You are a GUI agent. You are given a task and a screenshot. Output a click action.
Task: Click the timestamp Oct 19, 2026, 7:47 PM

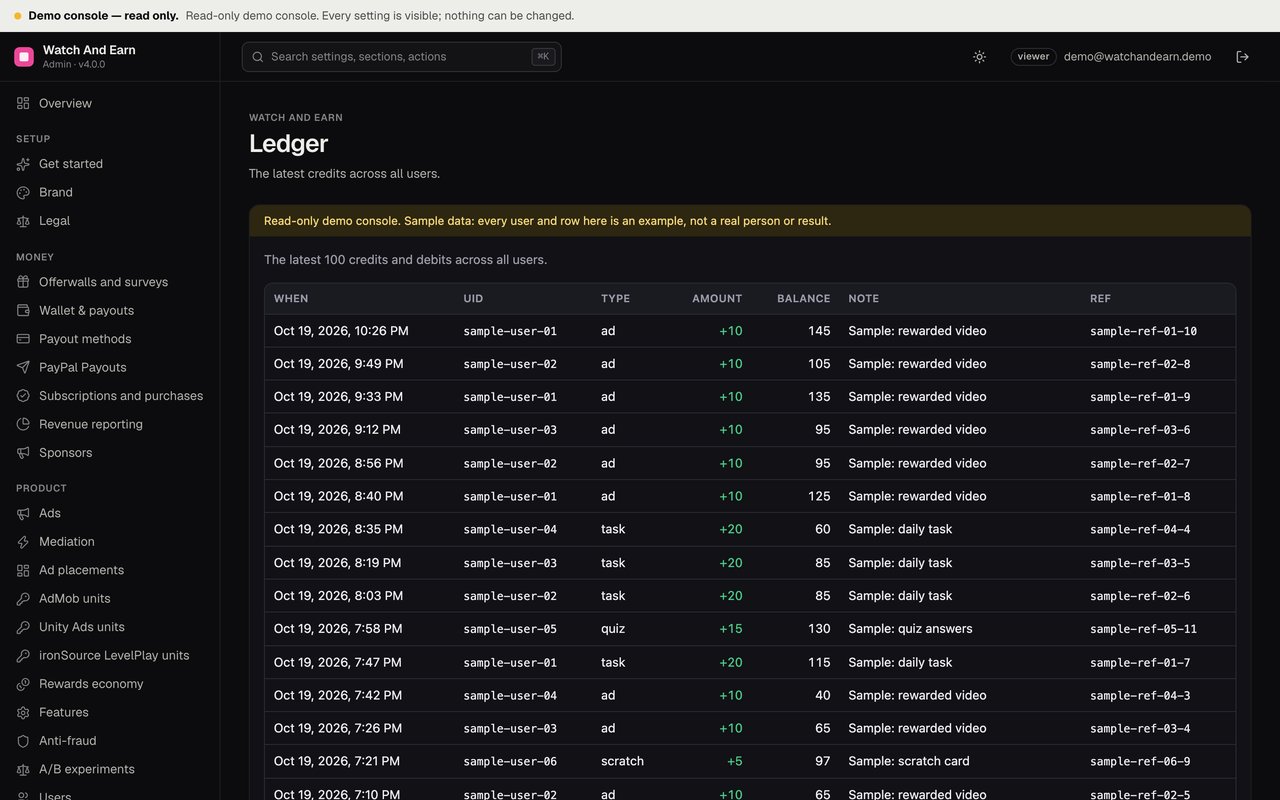(x=338, y=663)
